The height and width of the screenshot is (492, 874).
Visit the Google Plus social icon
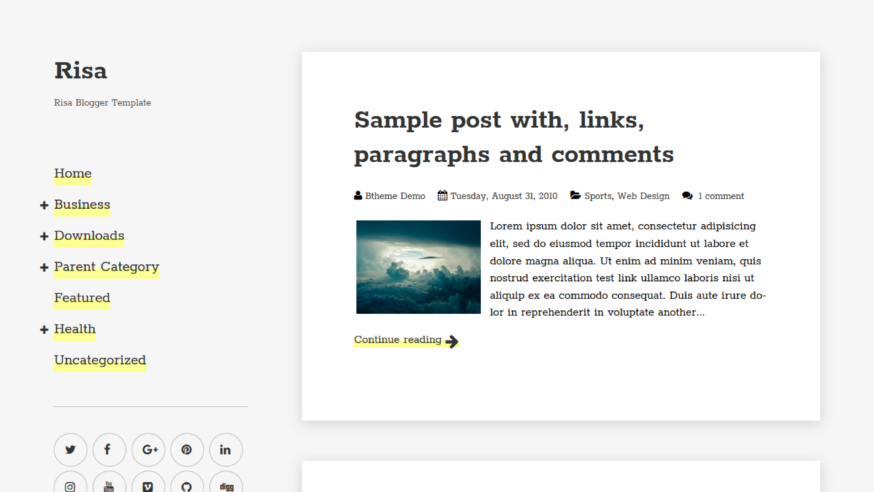click(148, 450)
